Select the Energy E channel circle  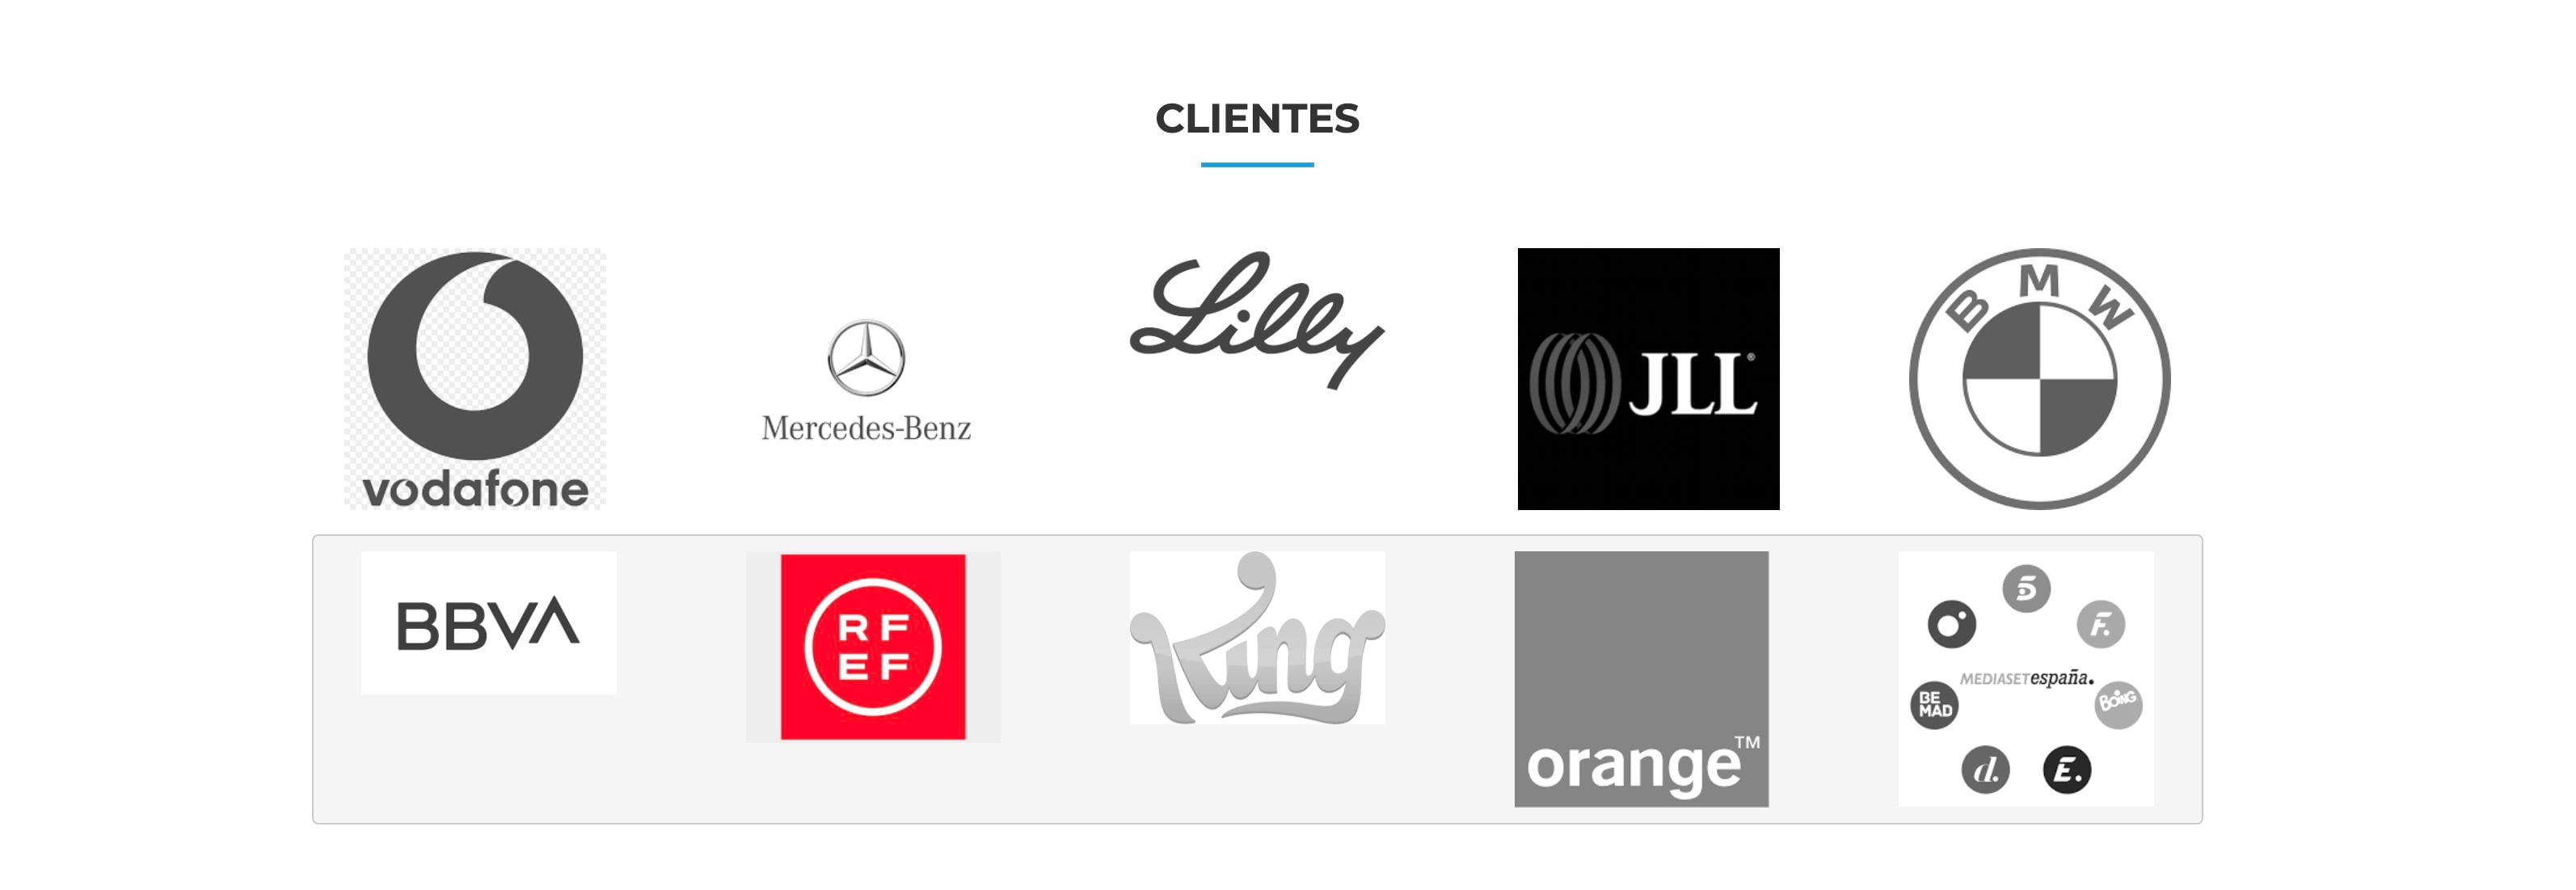2067,770
